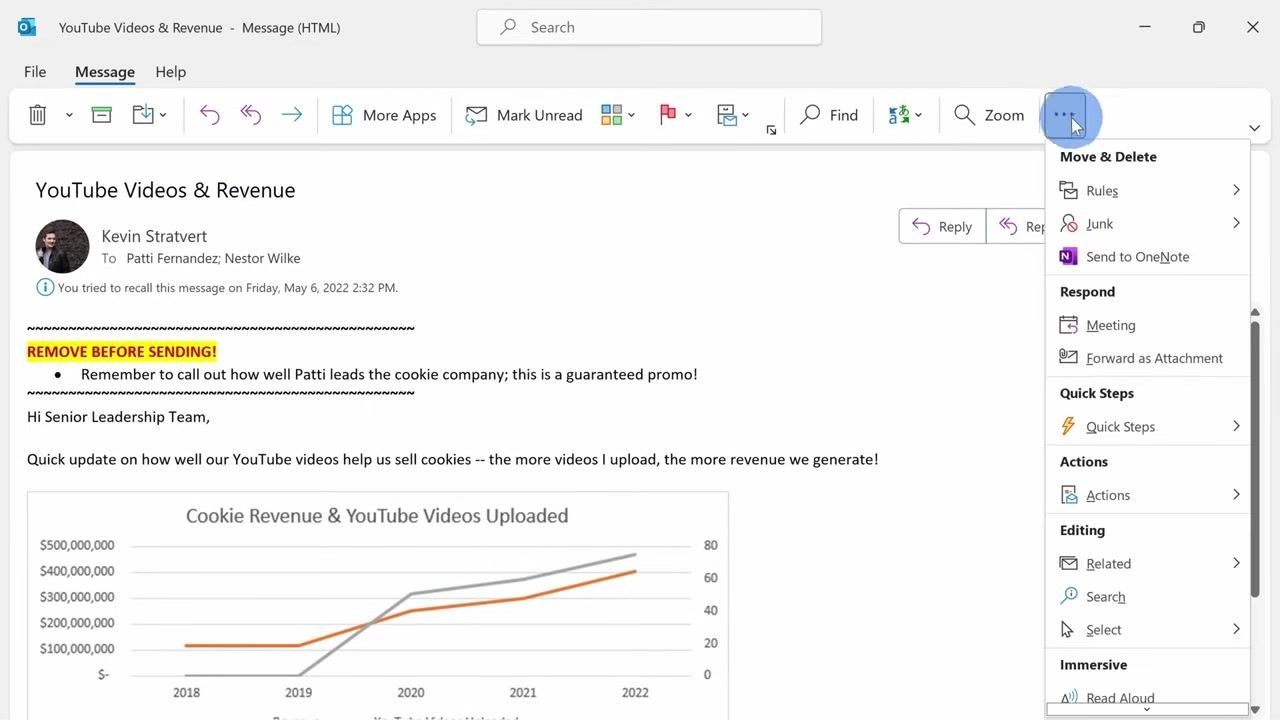Open the Categorize color squares dropdown
Viewport: 1280px width, 720px height.
pyautogui.click(x=618, y=115)
